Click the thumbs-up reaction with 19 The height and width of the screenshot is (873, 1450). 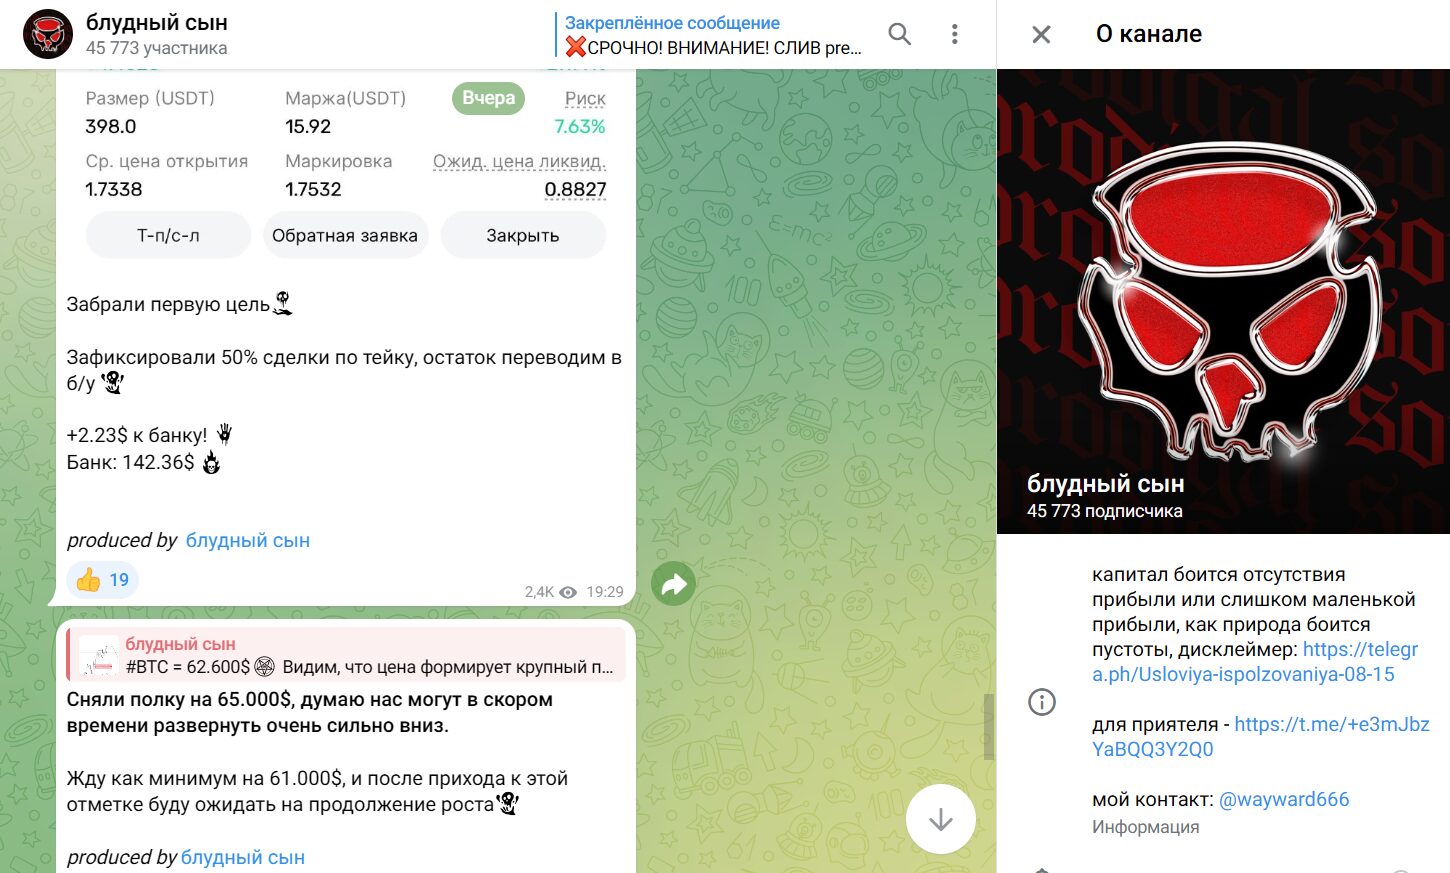pyautogui.click(x=103, y=580)
